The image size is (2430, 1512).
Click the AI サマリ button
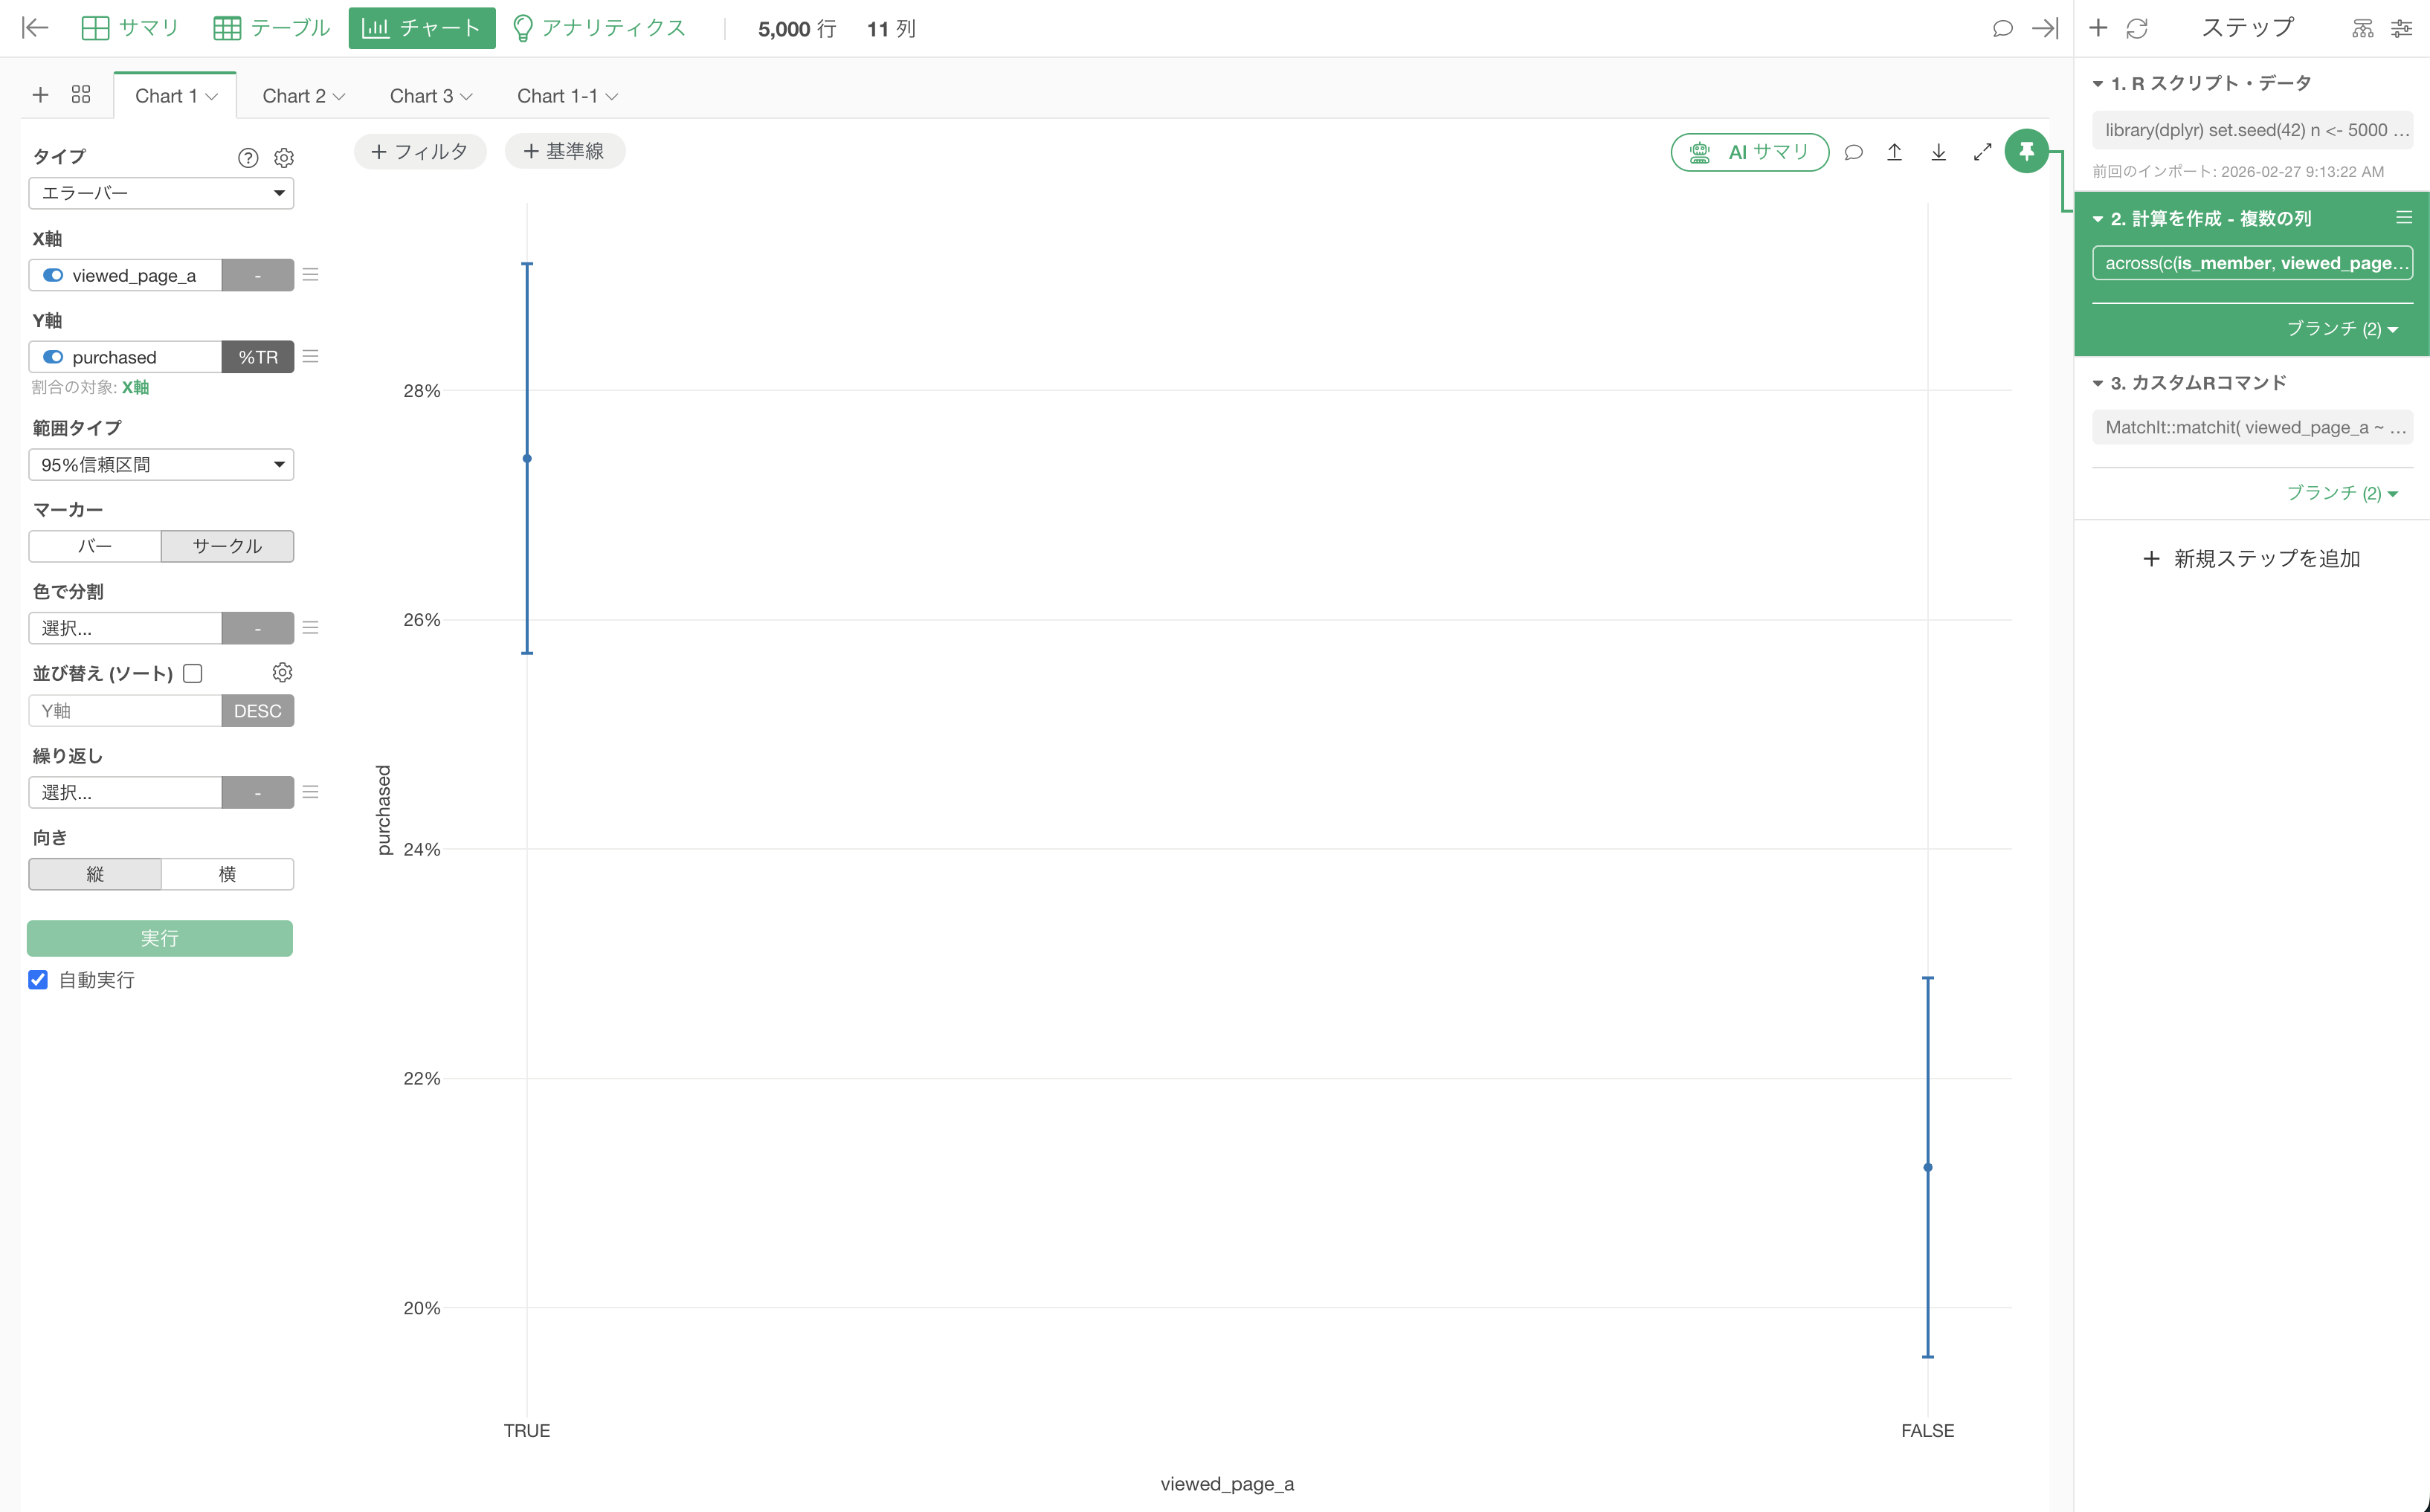point(1750,152)
